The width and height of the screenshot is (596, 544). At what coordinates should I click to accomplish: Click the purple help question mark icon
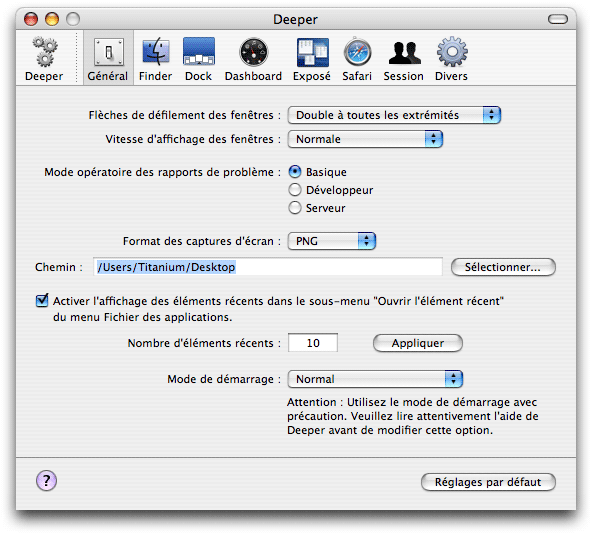[x=46, y=481]
